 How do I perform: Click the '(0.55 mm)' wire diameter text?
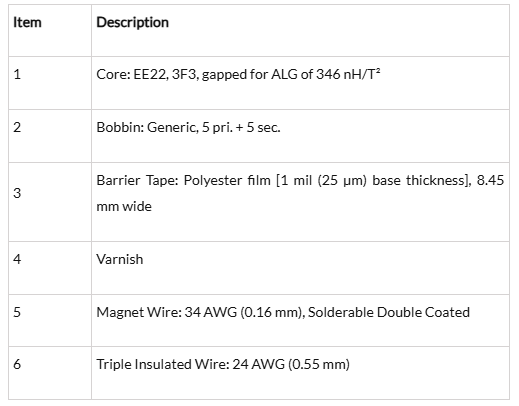pos(319,364)
